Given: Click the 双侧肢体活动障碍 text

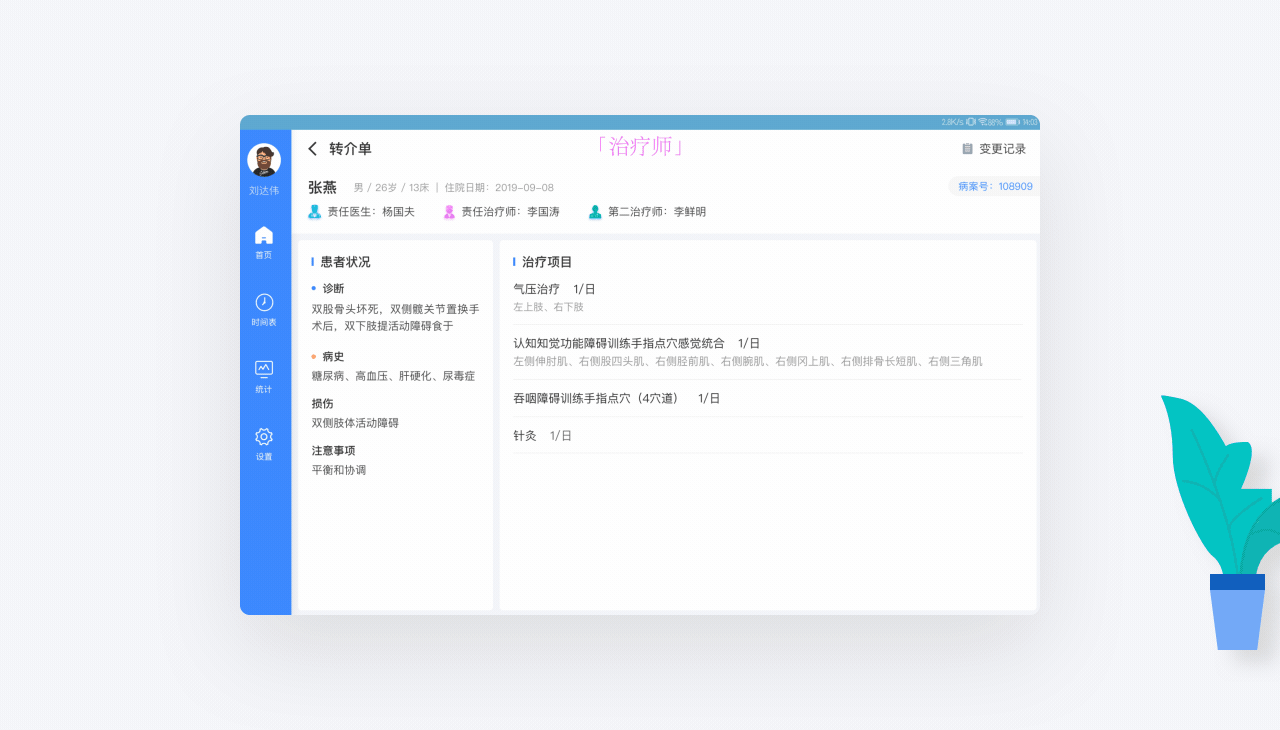Looking at the screenshot, I should click(355, 423).
